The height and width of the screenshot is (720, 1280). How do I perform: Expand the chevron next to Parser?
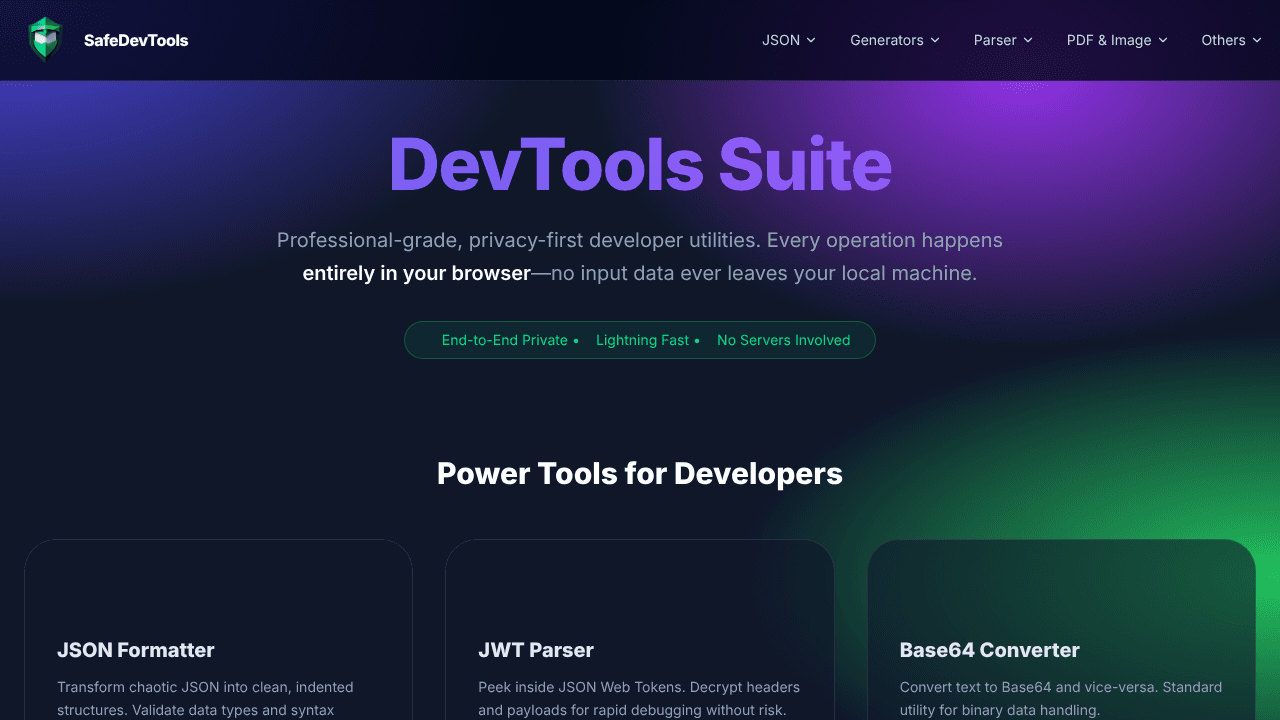1028,40
